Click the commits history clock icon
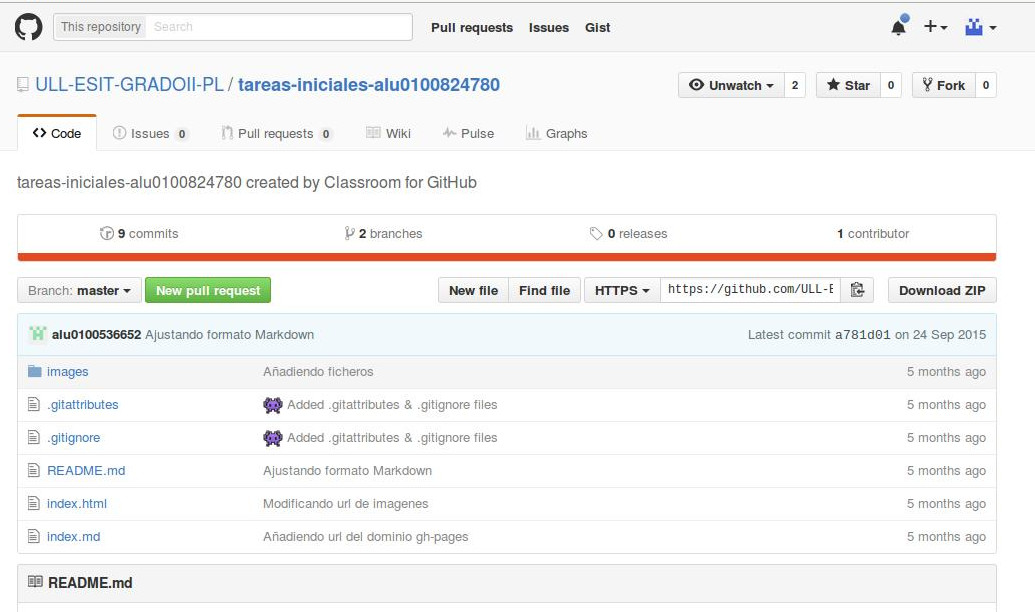 [x=106, y=233]
